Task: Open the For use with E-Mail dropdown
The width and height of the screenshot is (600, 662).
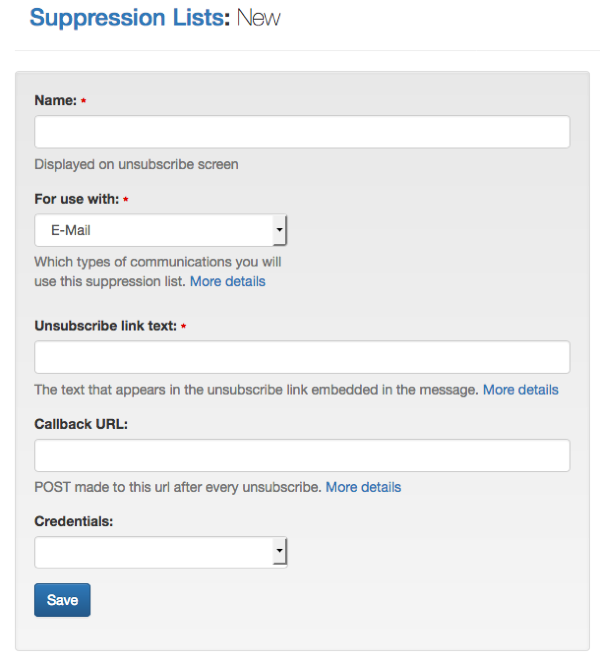Action: click(161, 230)
